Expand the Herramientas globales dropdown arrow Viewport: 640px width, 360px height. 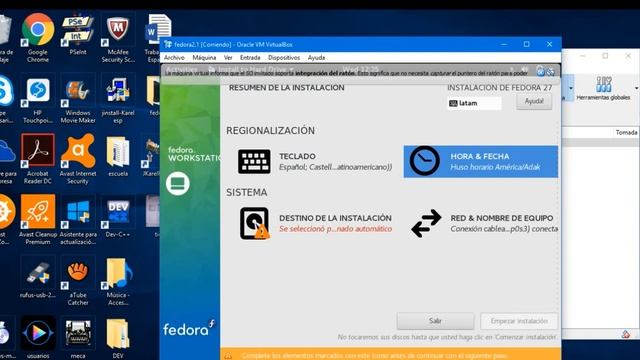636,88
